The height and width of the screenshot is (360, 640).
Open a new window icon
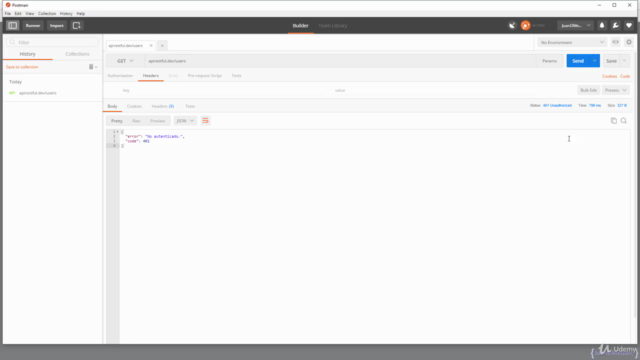(77, 25)
